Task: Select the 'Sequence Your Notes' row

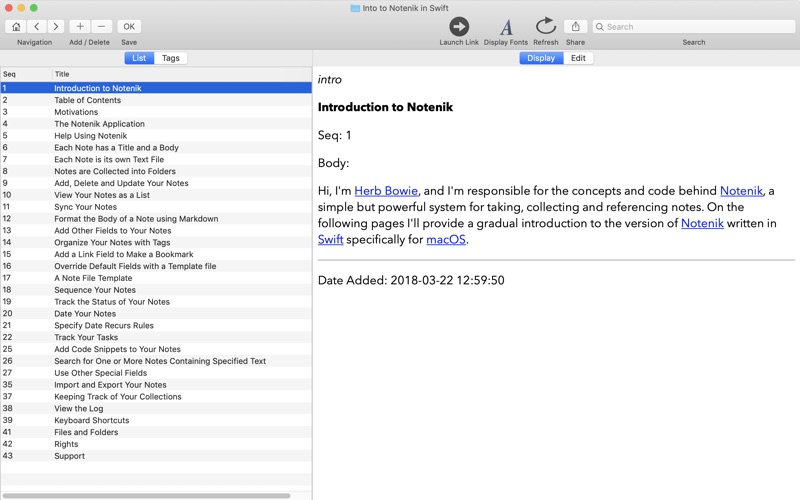Action: 156,290
